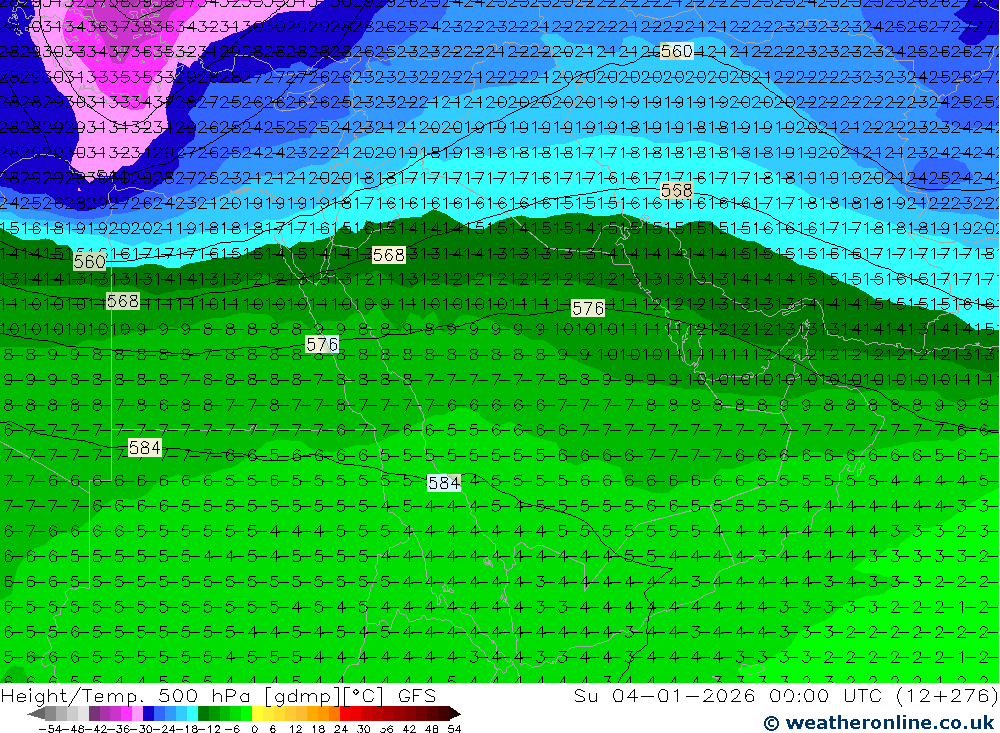Click the 18 legend scale value
1000x733 pixels.
(317, 729)
